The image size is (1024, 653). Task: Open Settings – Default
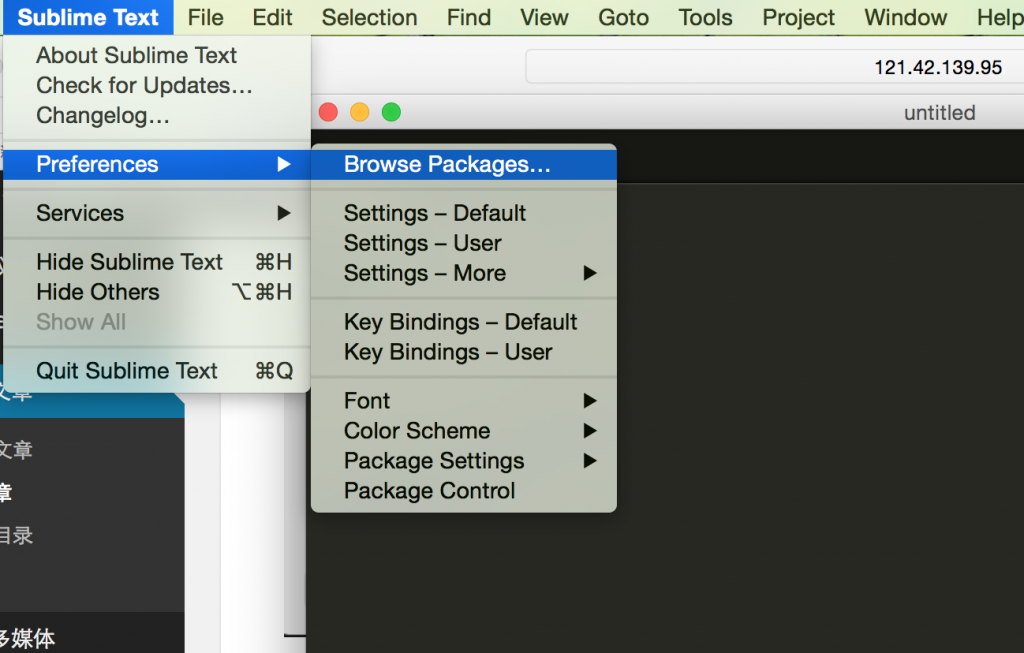coord(464,213)
